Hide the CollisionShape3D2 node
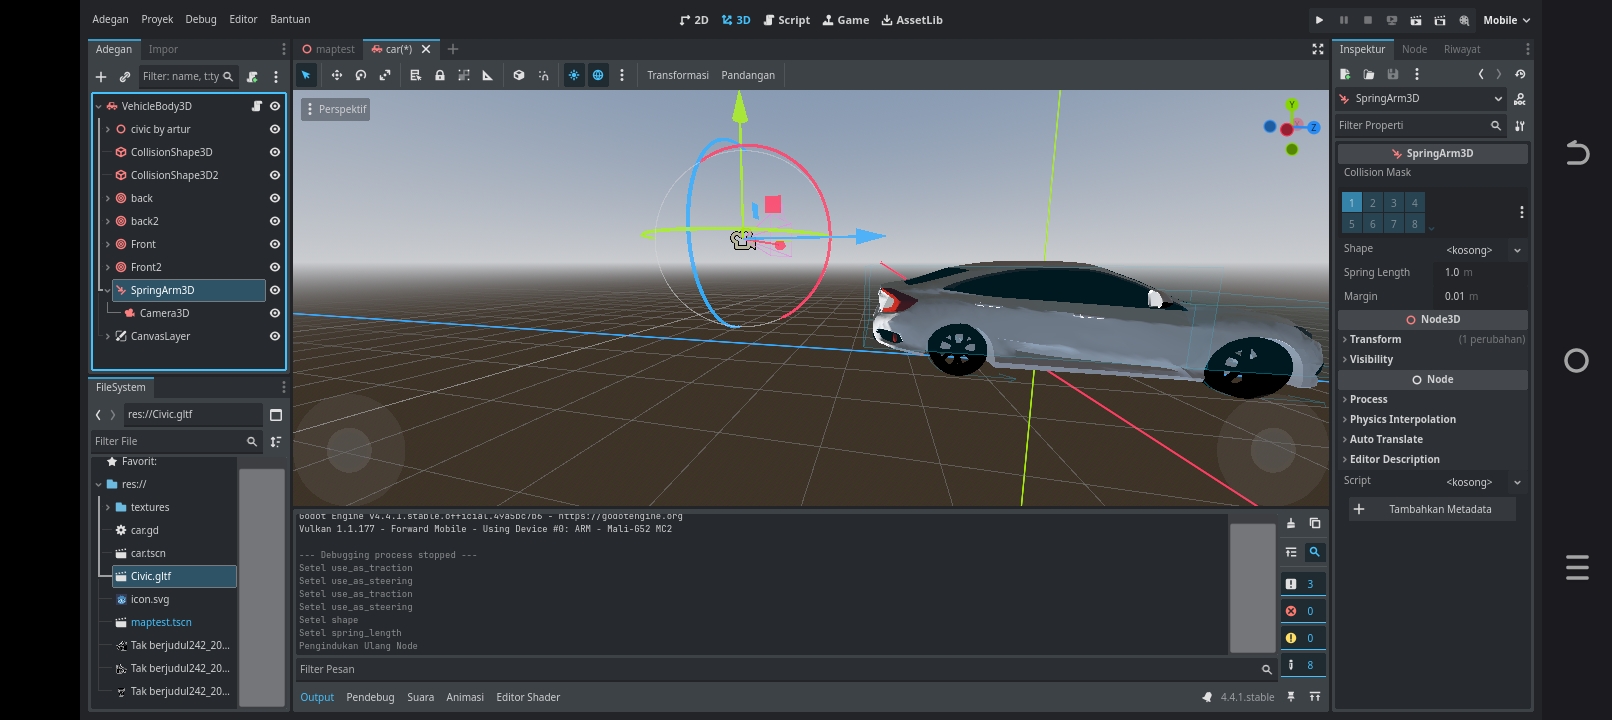Viewport: 1612px width, 720px height. point(275,175)
